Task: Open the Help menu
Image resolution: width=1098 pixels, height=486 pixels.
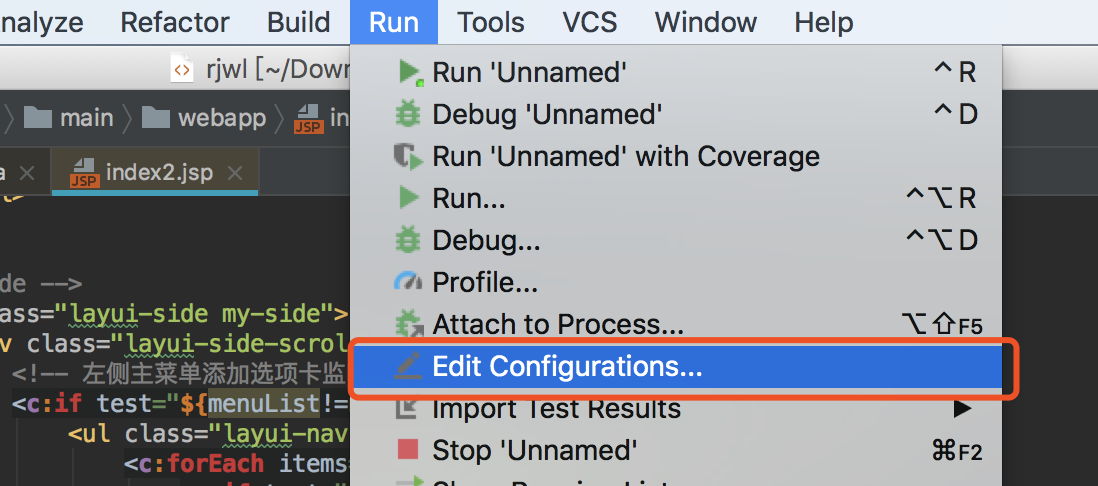Action: 824,22
